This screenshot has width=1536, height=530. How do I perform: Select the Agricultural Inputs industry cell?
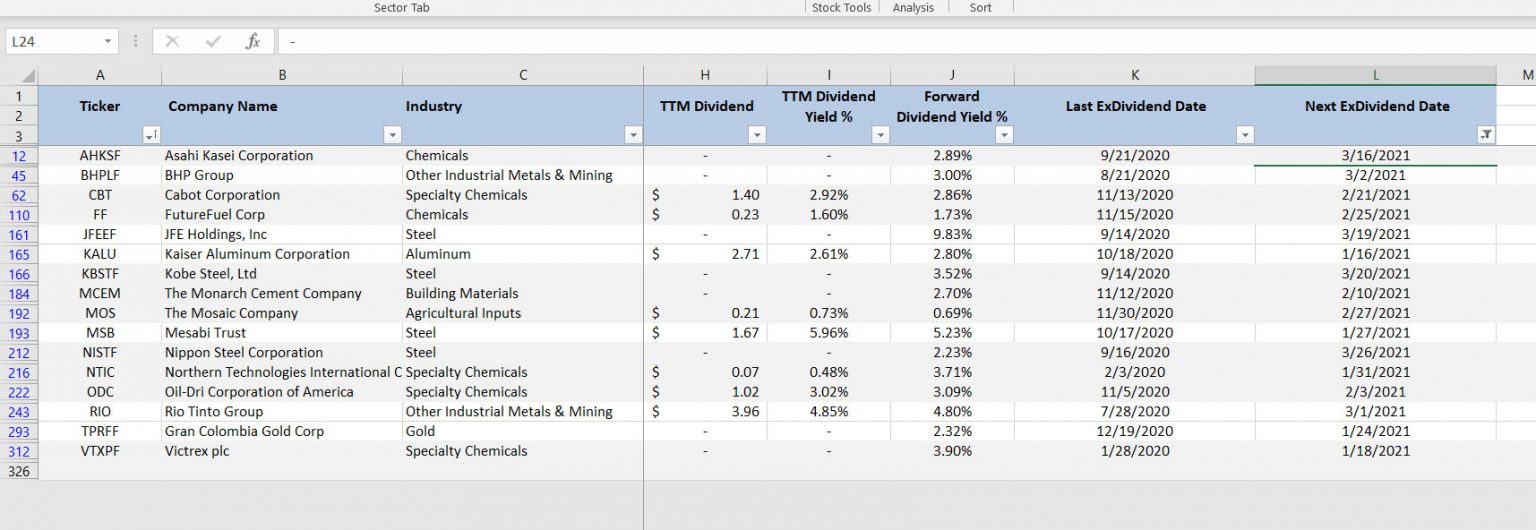523,313
